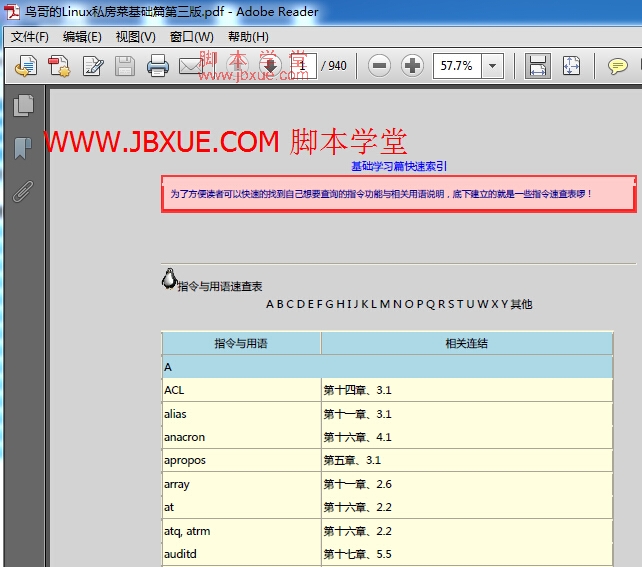642x567 pixels.
Task: Open the bookmarks side panel
Action: pos(23,148)
